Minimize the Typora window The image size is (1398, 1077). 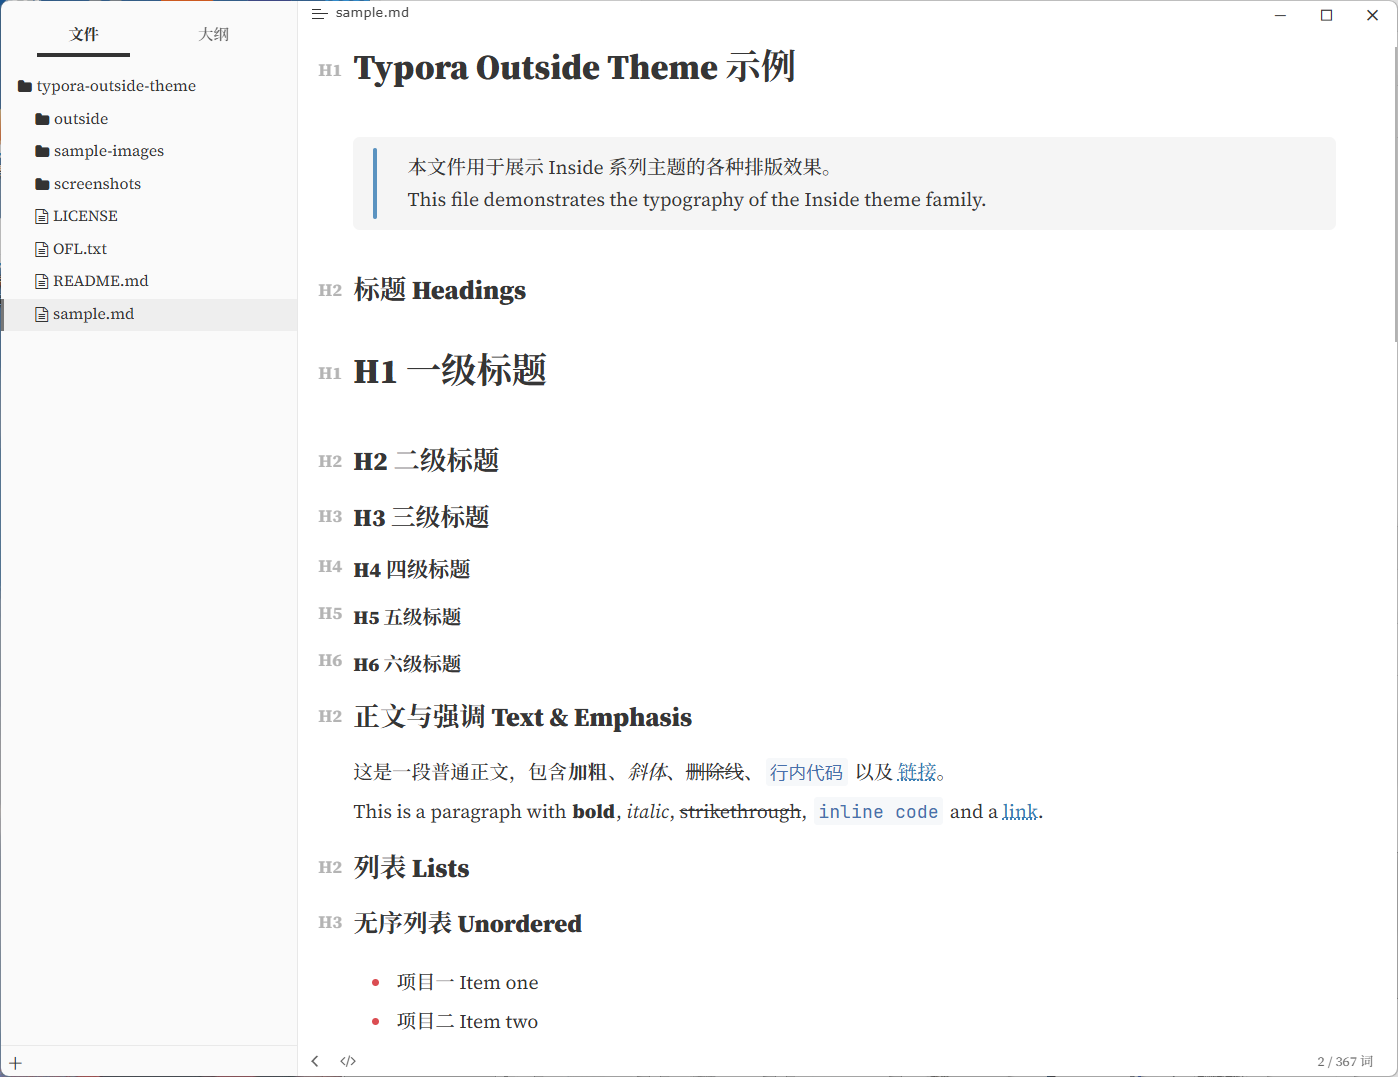point(1281,15)
